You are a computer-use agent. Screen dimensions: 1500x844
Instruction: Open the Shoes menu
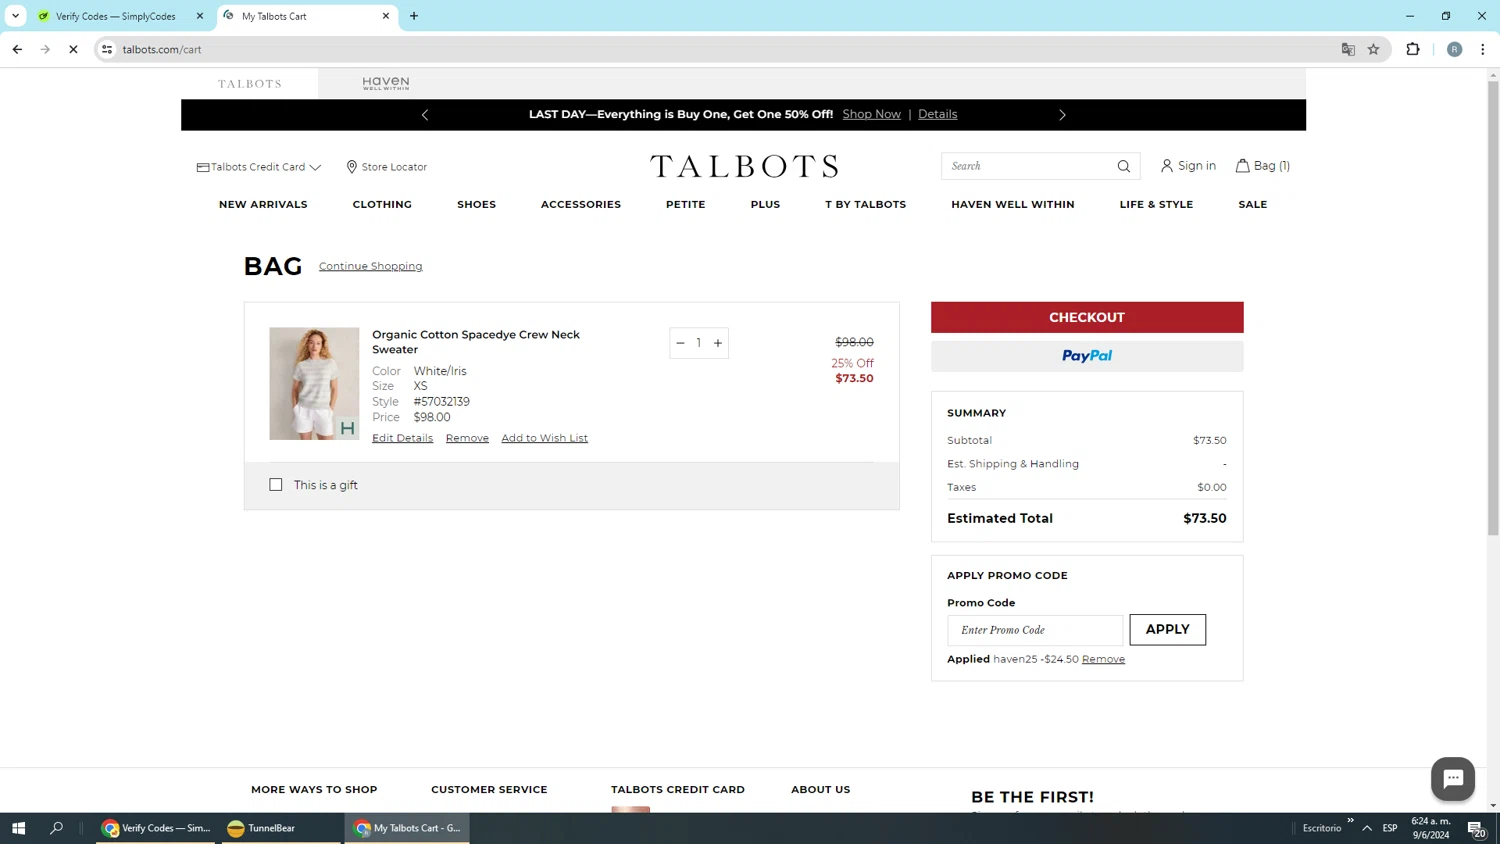[x=476, y=204]
